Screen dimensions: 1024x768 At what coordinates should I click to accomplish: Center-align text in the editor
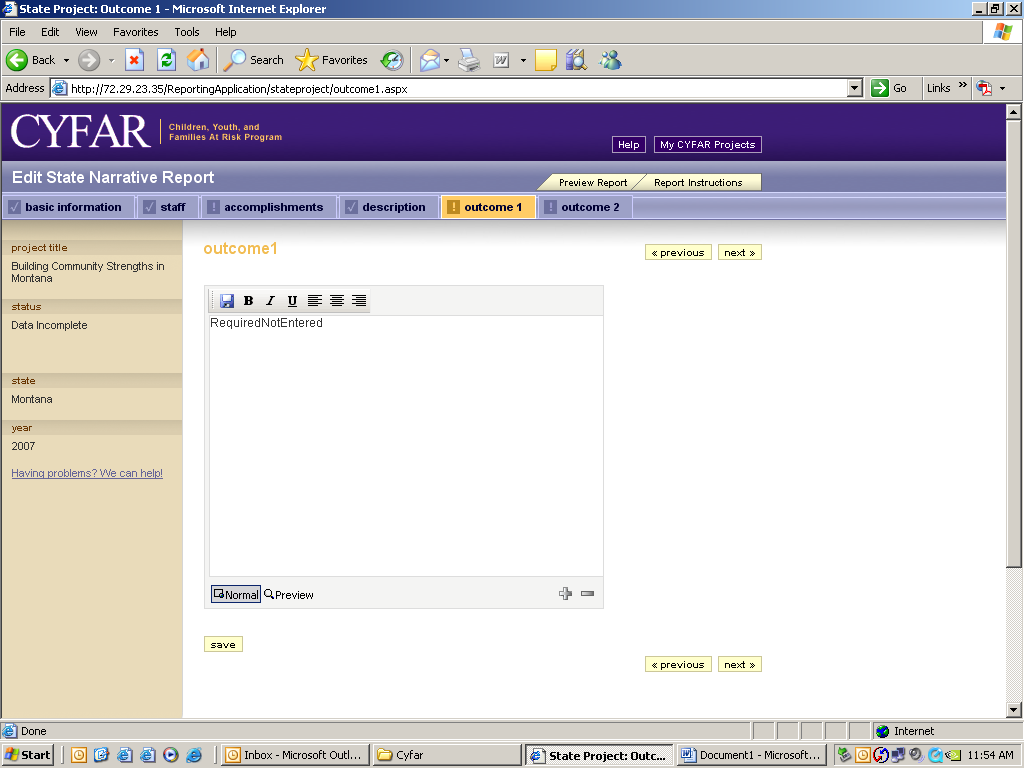[337, 301]
